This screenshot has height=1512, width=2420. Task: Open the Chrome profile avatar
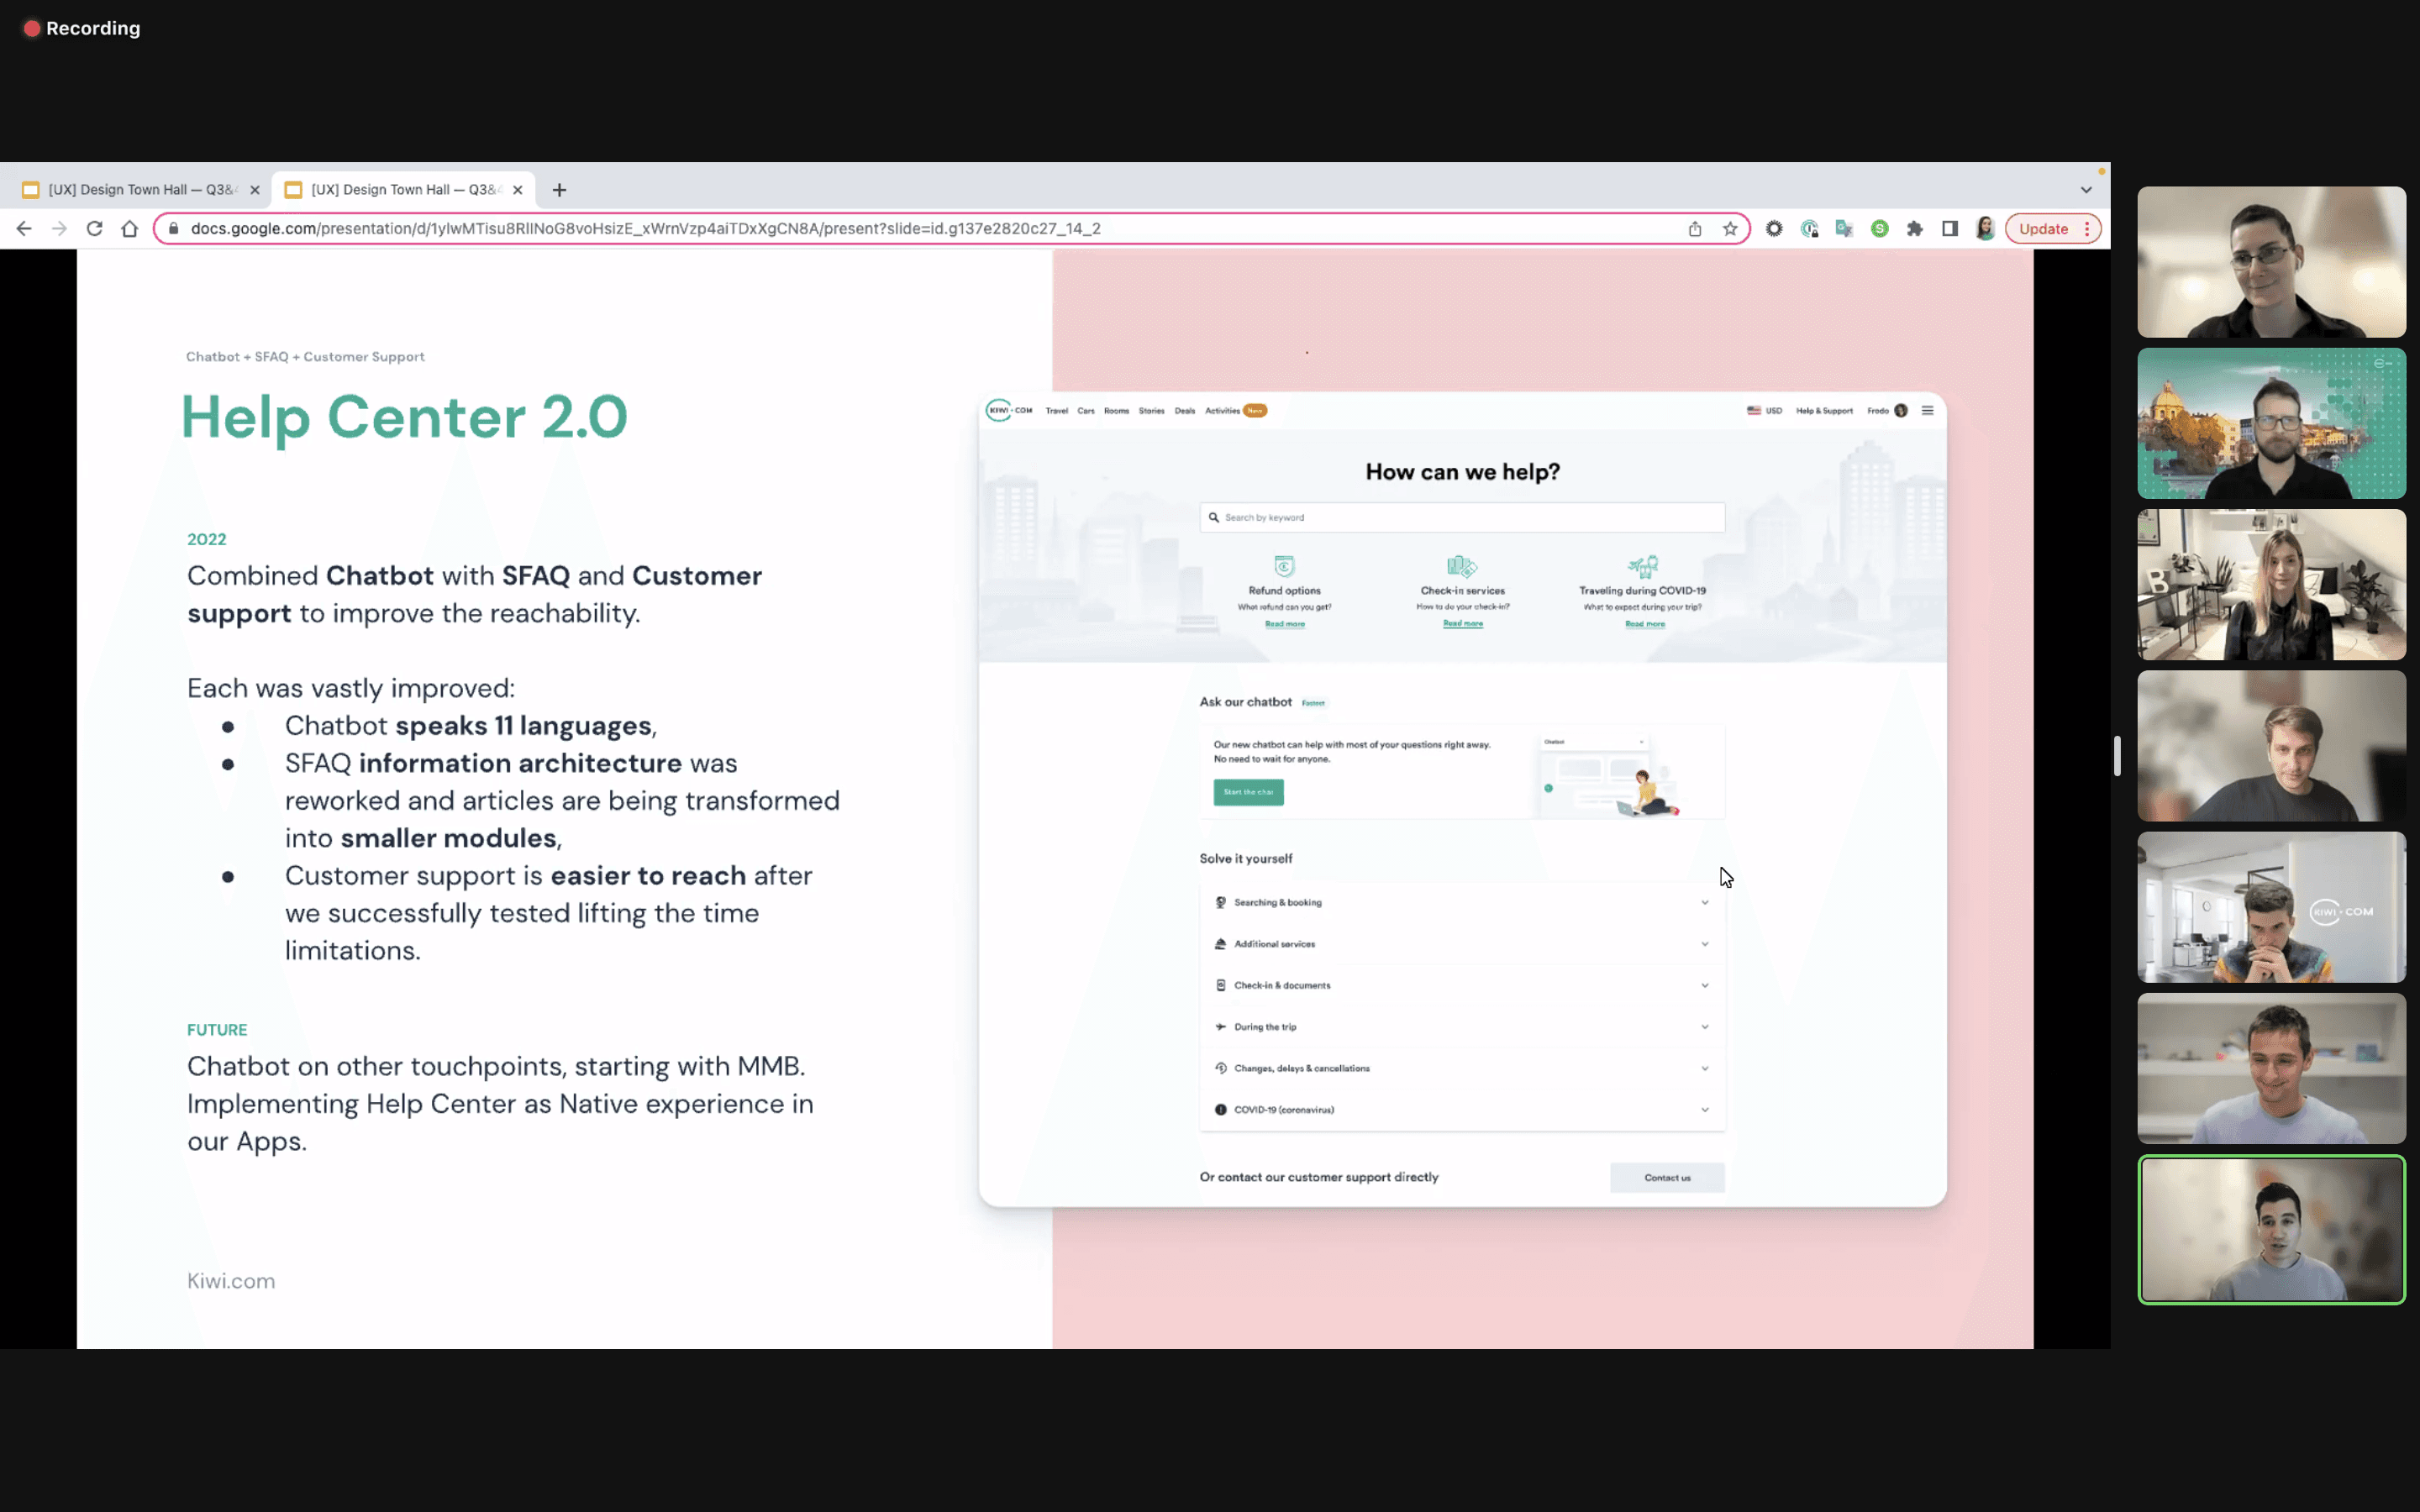click(x=1985, y=229)
